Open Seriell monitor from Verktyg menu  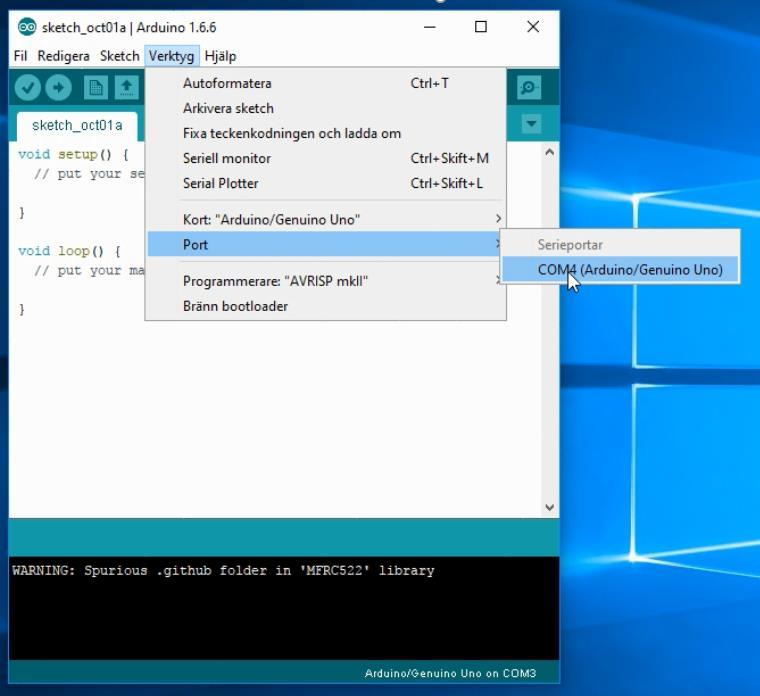point(326,158)
